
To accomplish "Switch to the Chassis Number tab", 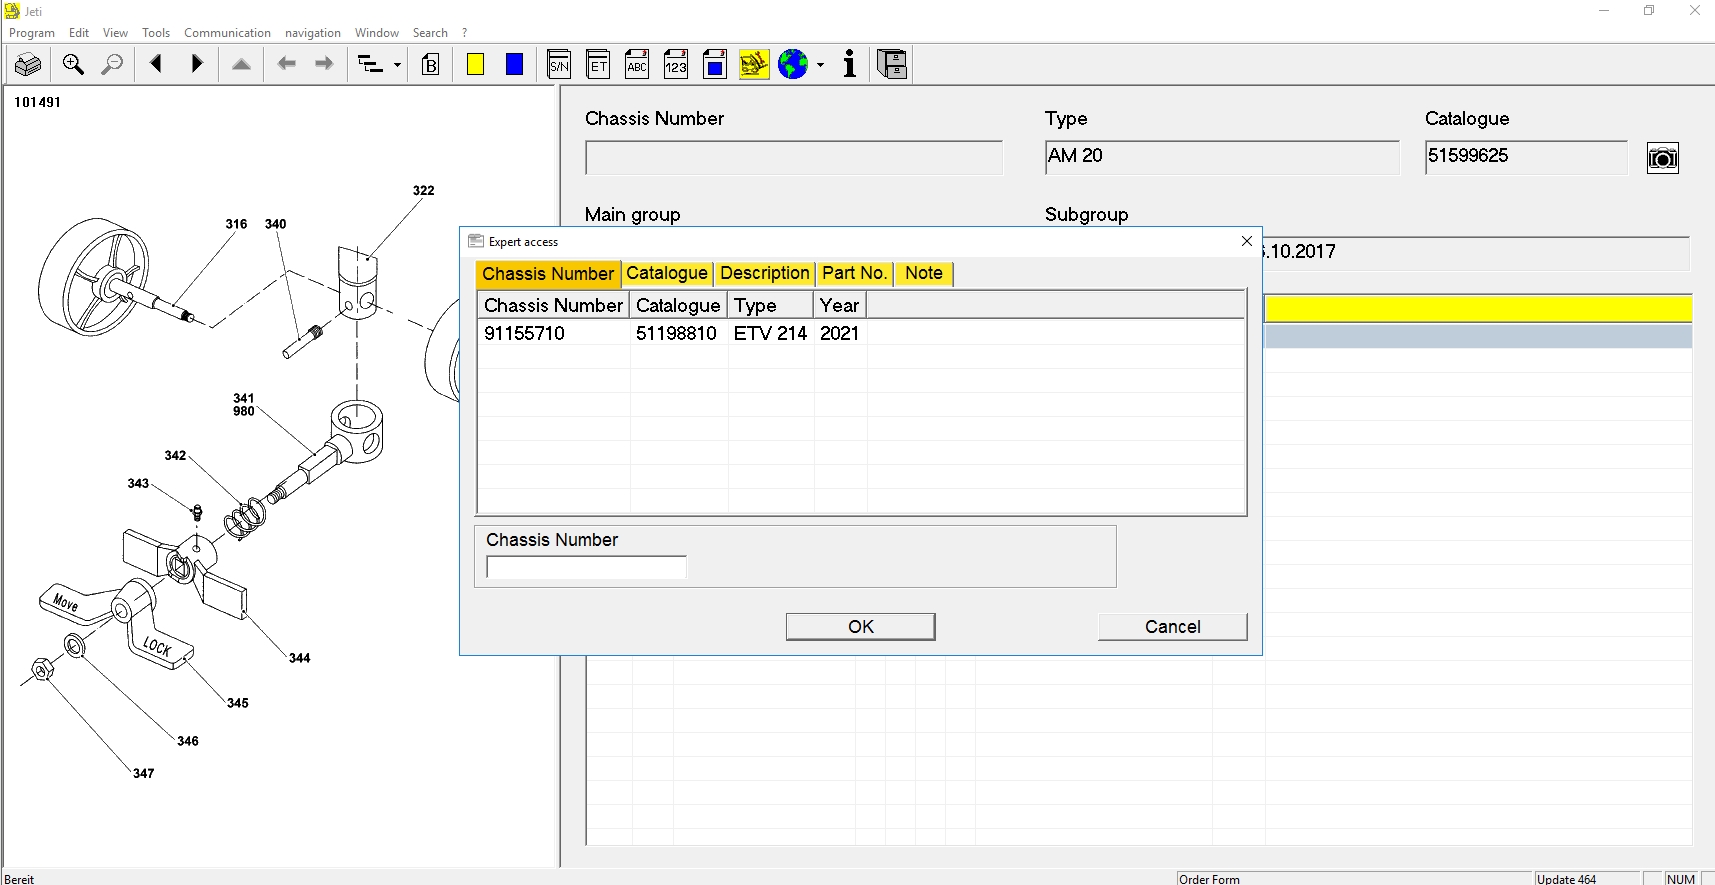I will point(548,274).
